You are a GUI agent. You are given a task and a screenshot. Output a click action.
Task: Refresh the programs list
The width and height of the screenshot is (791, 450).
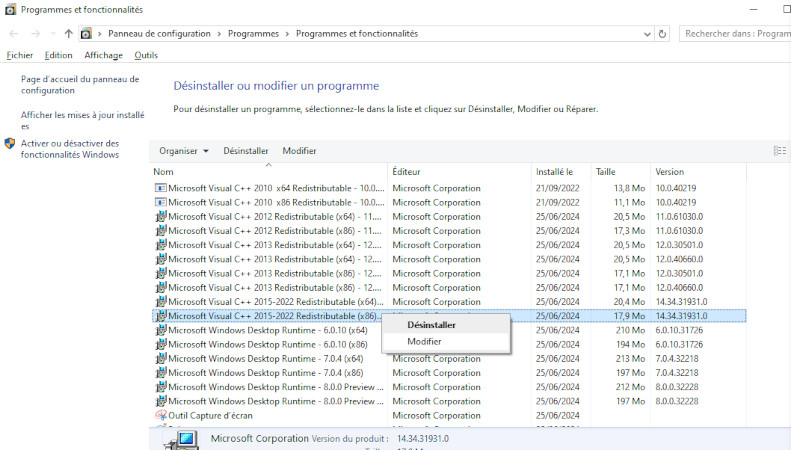pos(662,34)
